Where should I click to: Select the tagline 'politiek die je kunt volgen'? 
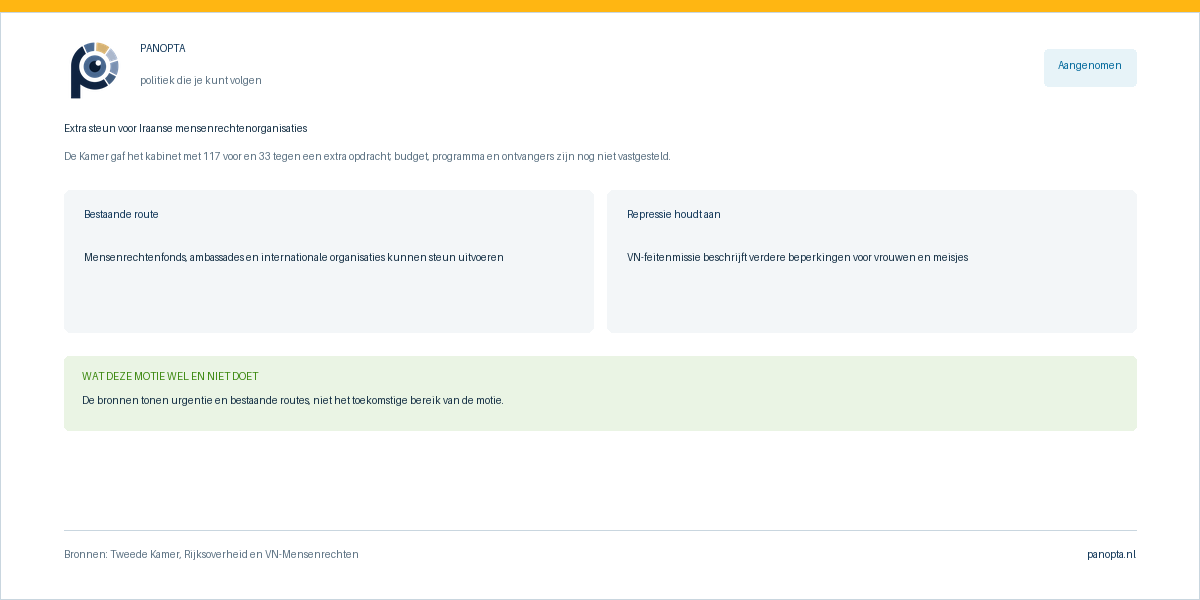point(201,80)
